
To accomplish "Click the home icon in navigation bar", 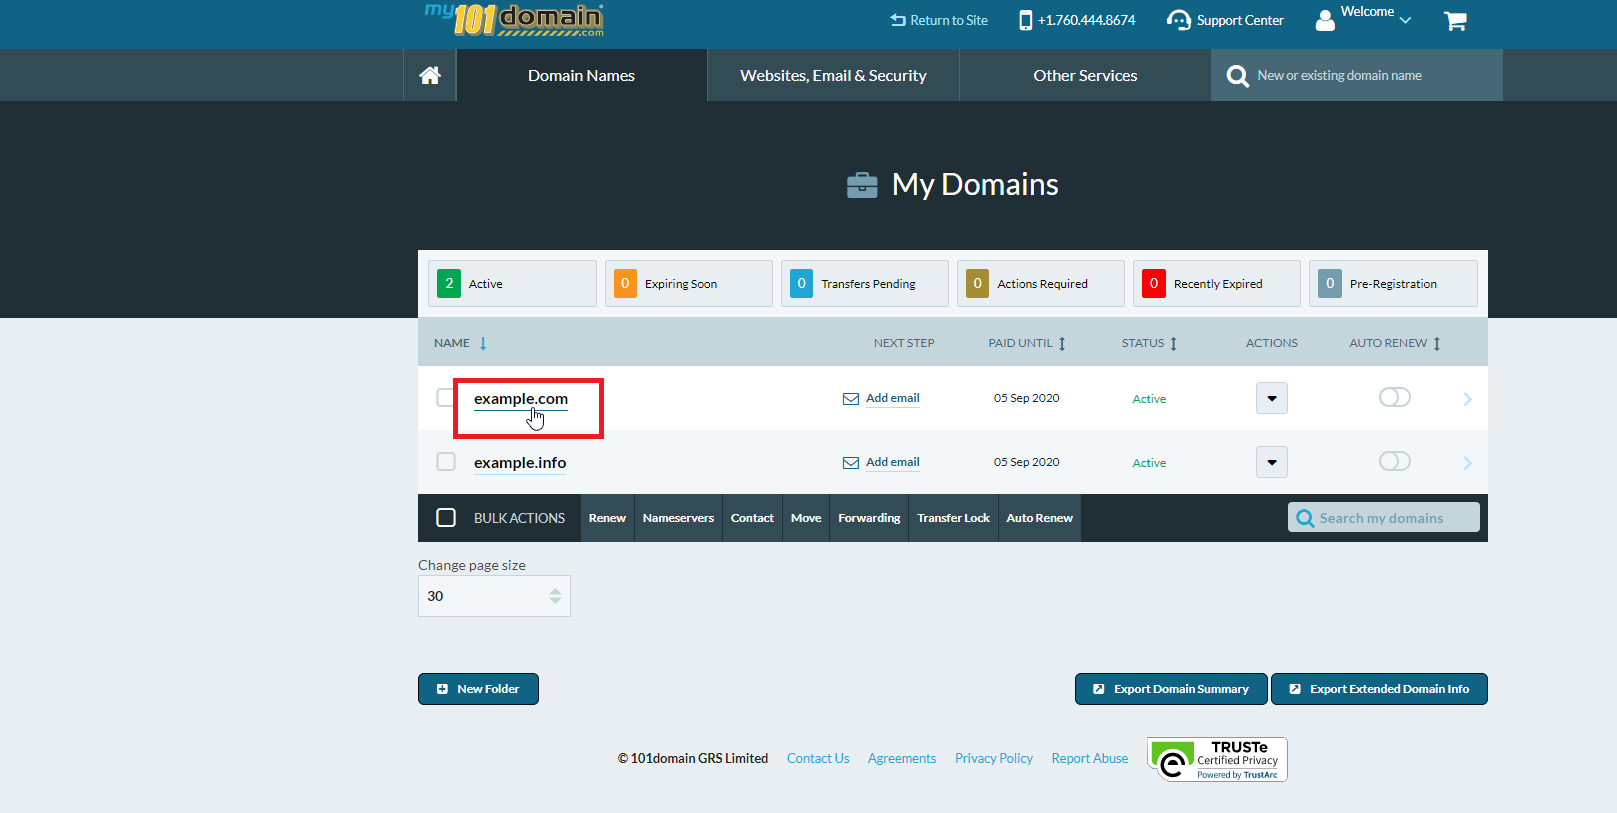I will 430,75.
